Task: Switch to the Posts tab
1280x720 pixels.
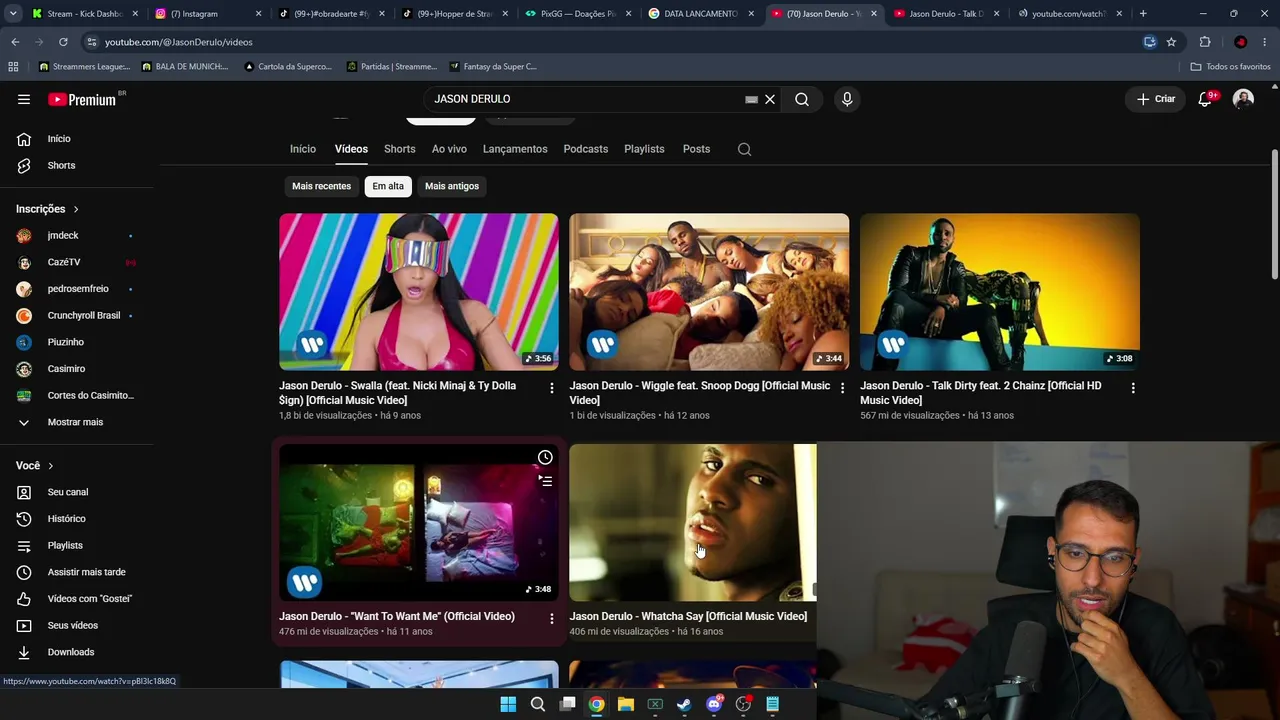Action: pyautogui.click(x=696, y=149)
